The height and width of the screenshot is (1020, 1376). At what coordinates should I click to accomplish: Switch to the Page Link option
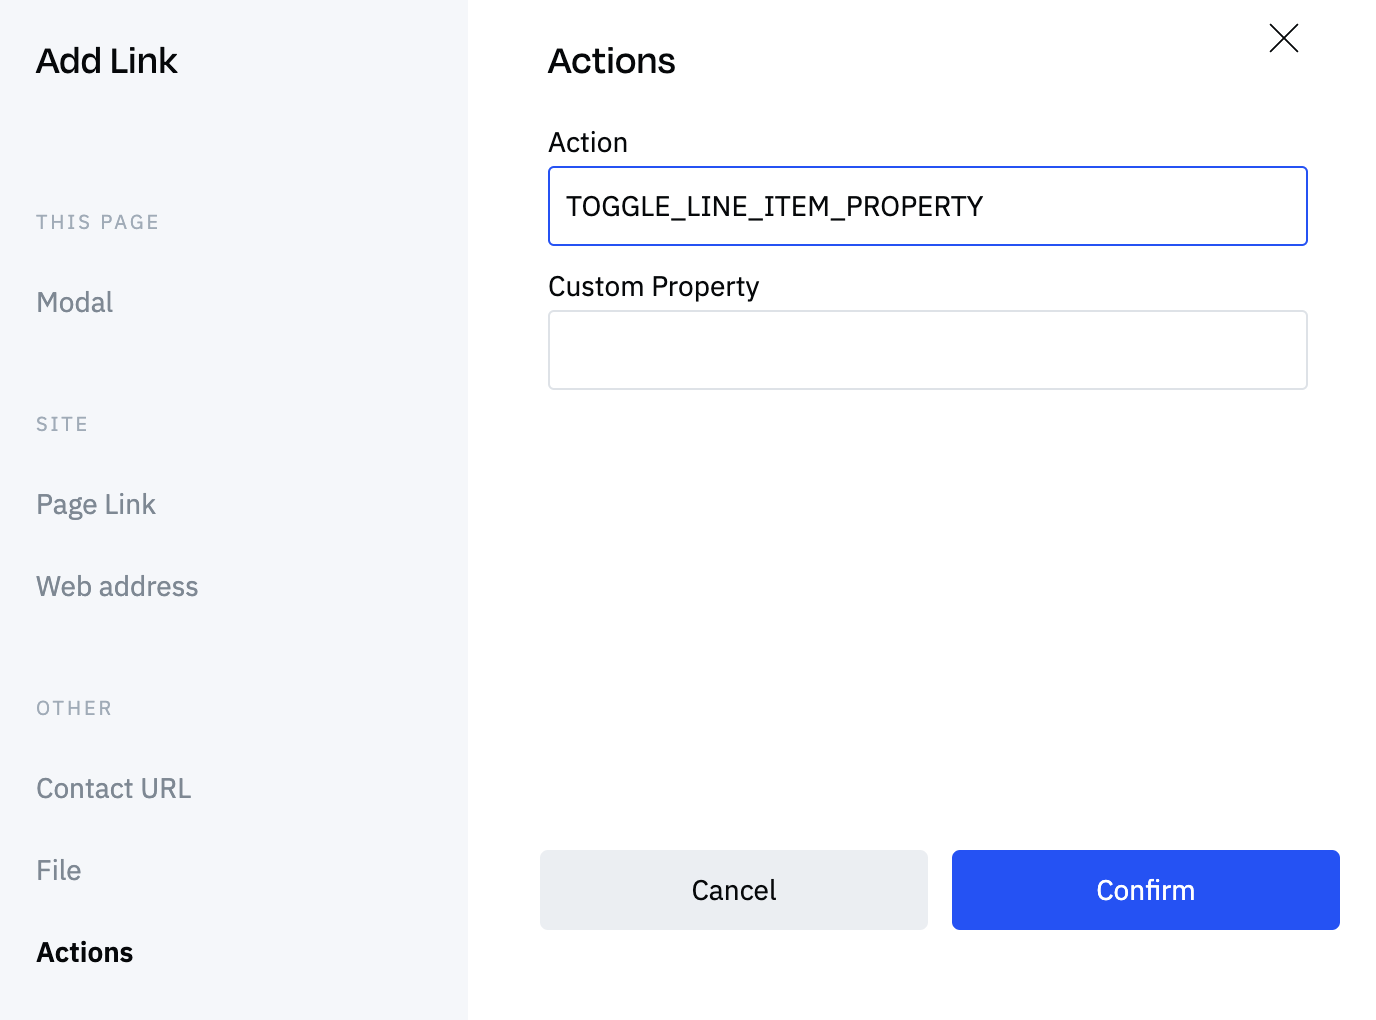[96, 504]
